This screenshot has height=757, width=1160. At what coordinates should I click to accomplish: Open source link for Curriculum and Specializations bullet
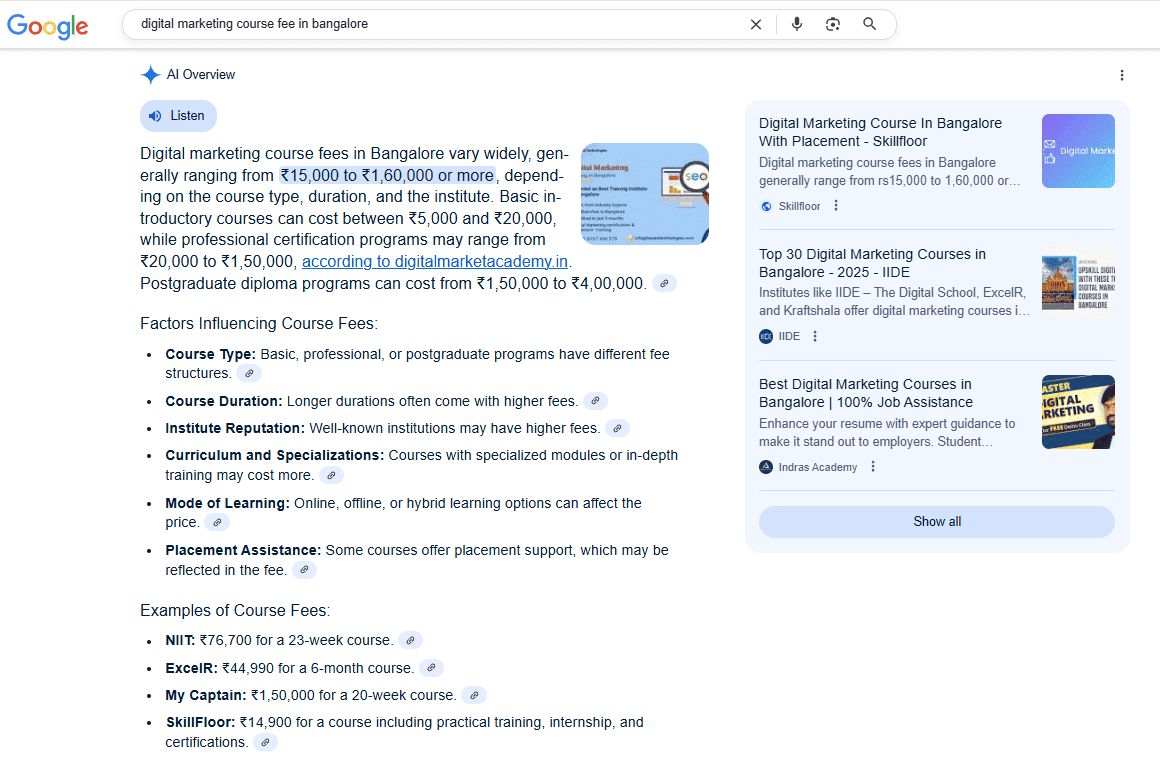331,476
